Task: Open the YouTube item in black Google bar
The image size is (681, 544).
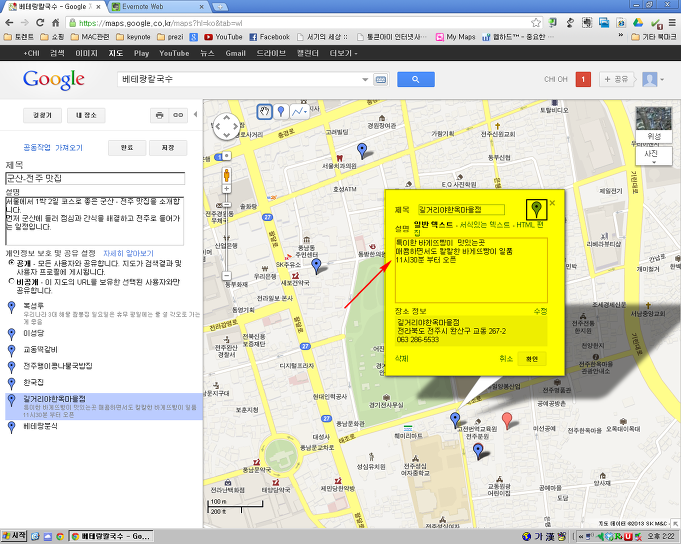Action: click(174, 53)
